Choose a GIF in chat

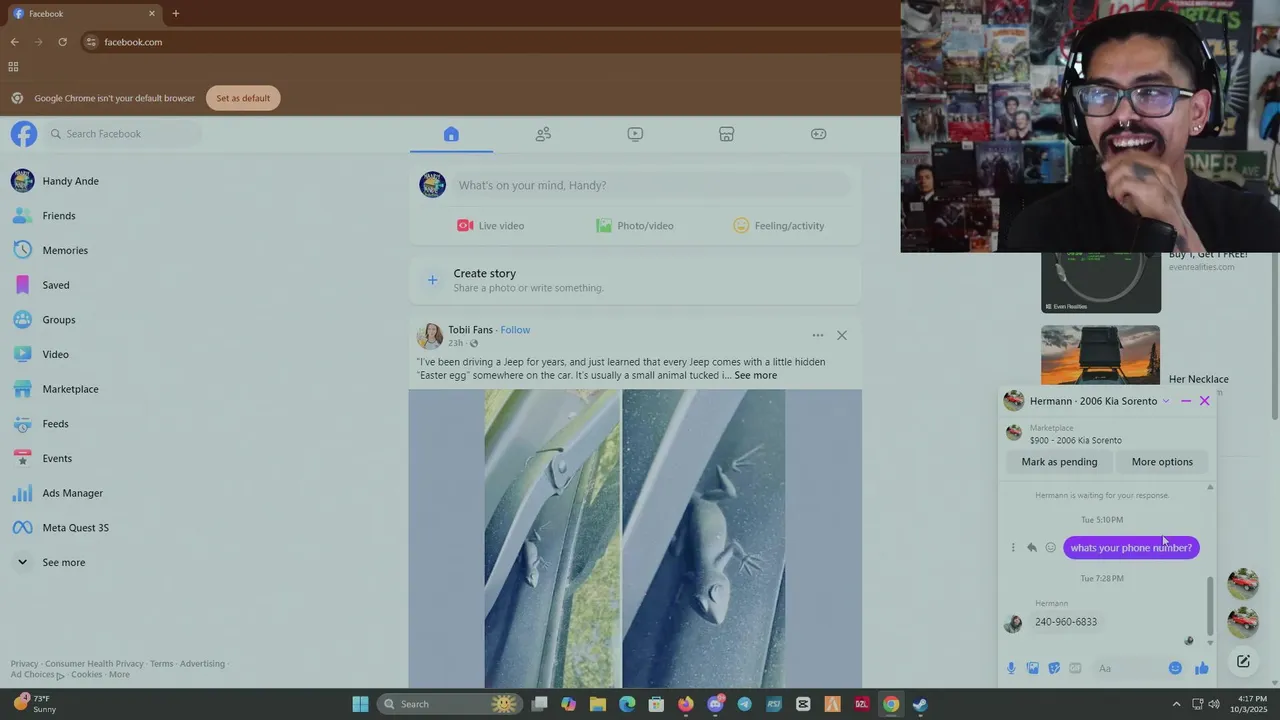1075,668
